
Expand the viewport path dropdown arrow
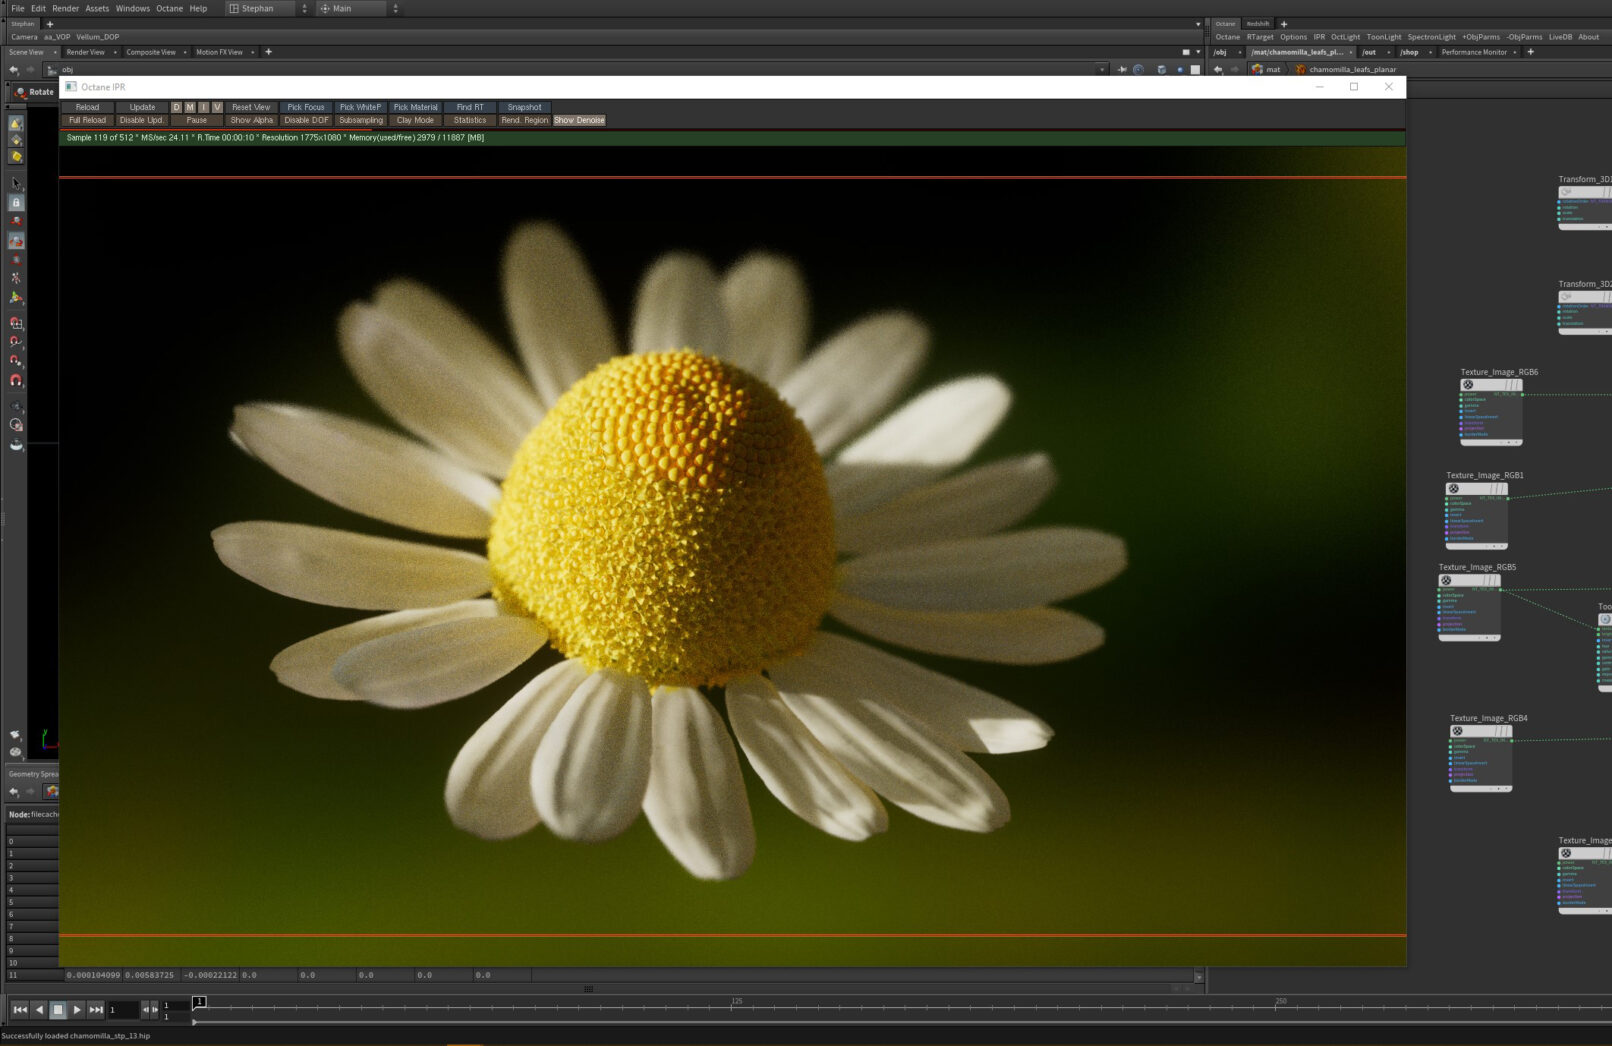pos(1102,70)
